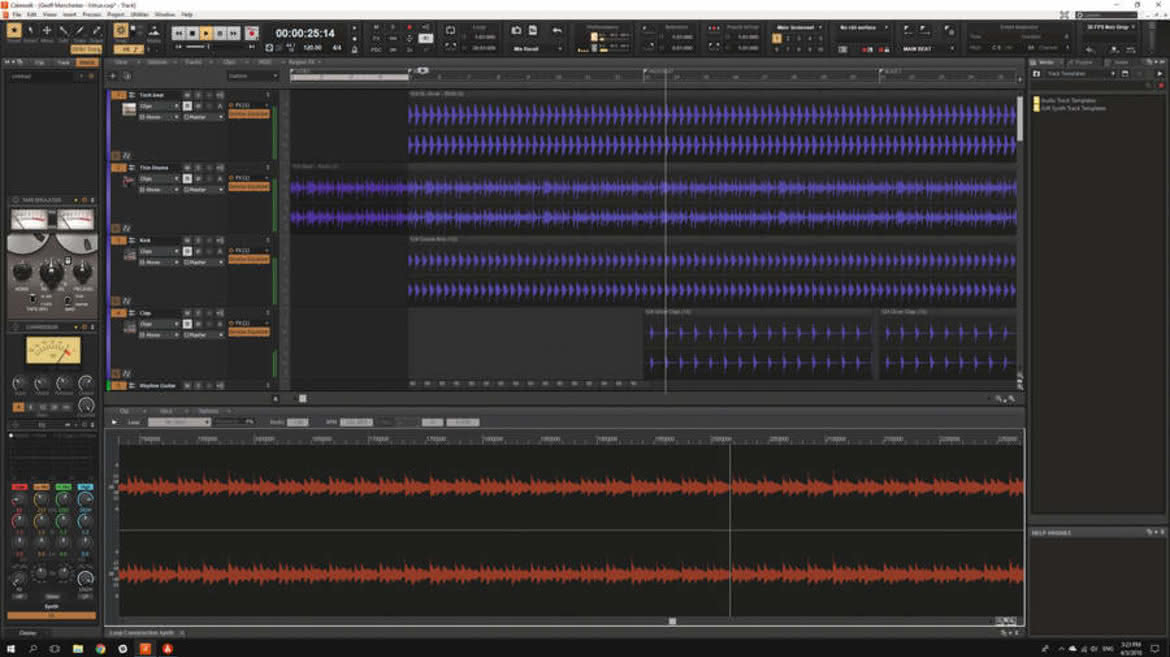
Task: Mute the Kick track
Action: (x=187, y=240)
